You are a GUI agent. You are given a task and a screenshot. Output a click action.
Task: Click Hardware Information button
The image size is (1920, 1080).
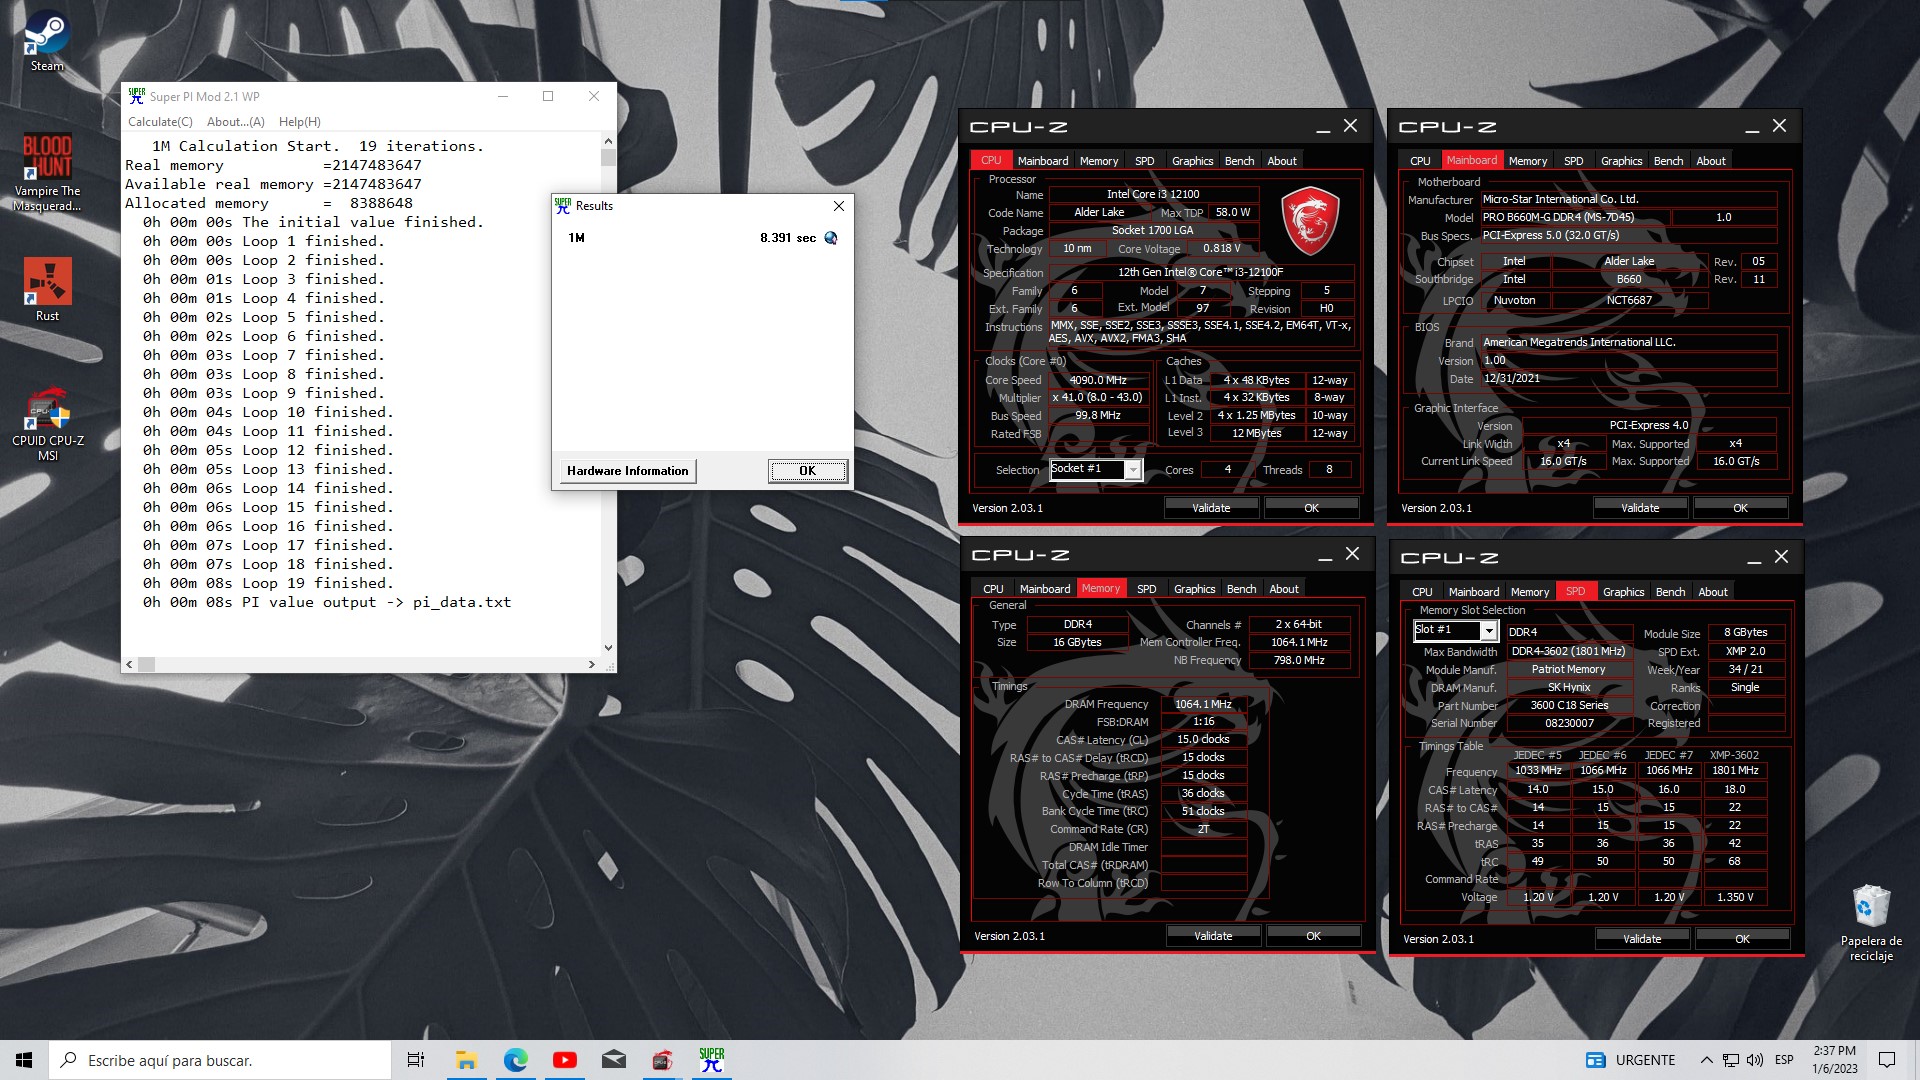627,471
